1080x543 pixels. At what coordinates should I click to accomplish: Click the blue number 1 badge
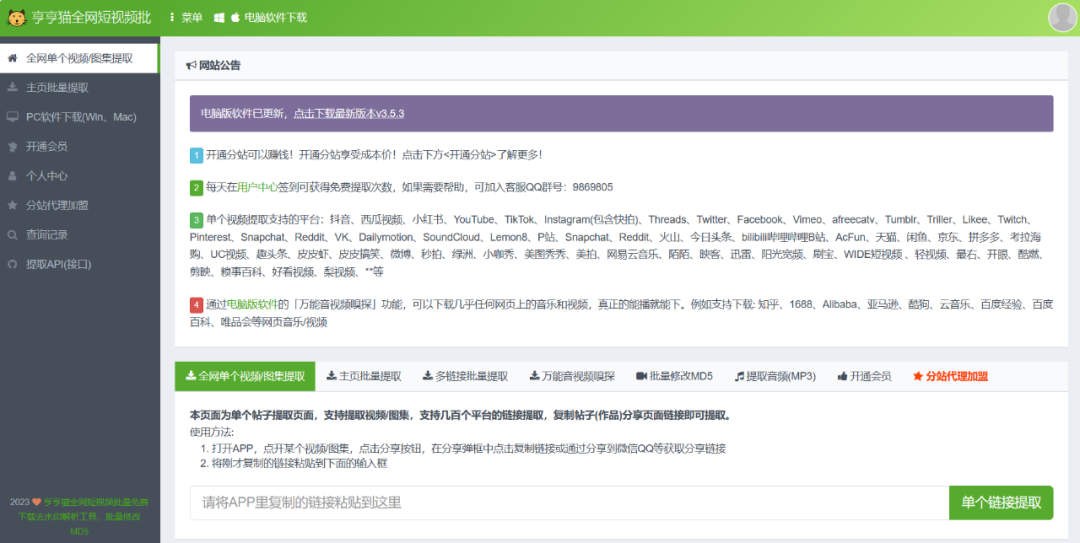pos(196,155)
